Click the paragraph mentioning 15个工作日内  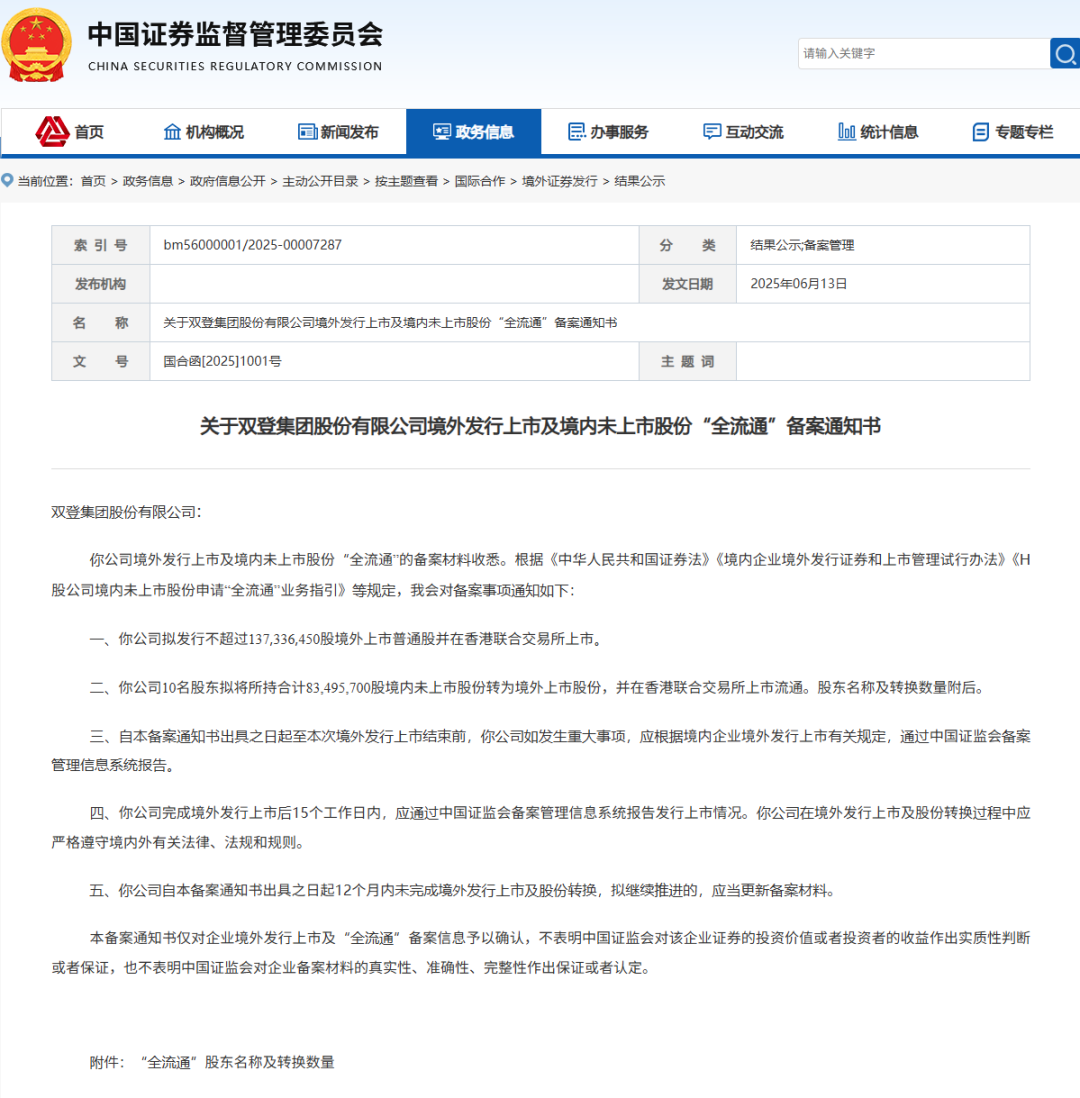pyautogui.click(x=541, y=828)
